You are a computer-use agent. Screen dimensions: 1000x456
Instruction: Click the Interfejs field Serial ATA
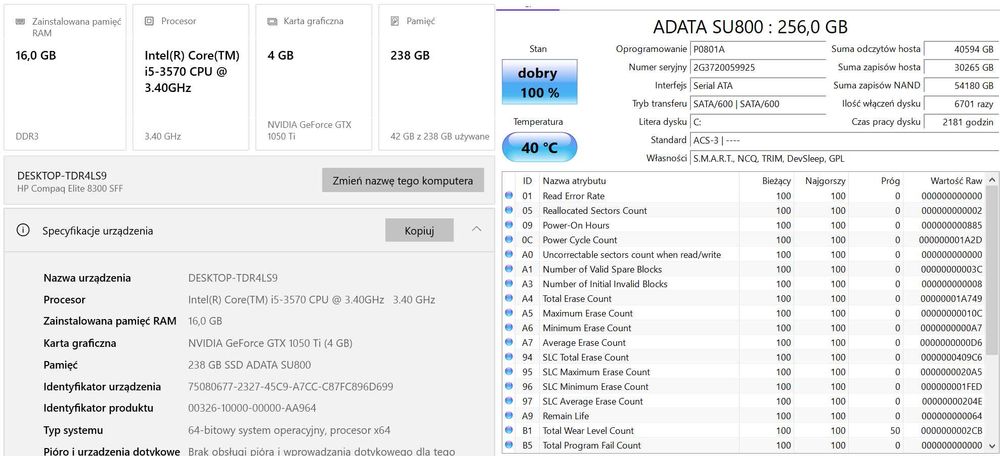[x=758, y=85]
